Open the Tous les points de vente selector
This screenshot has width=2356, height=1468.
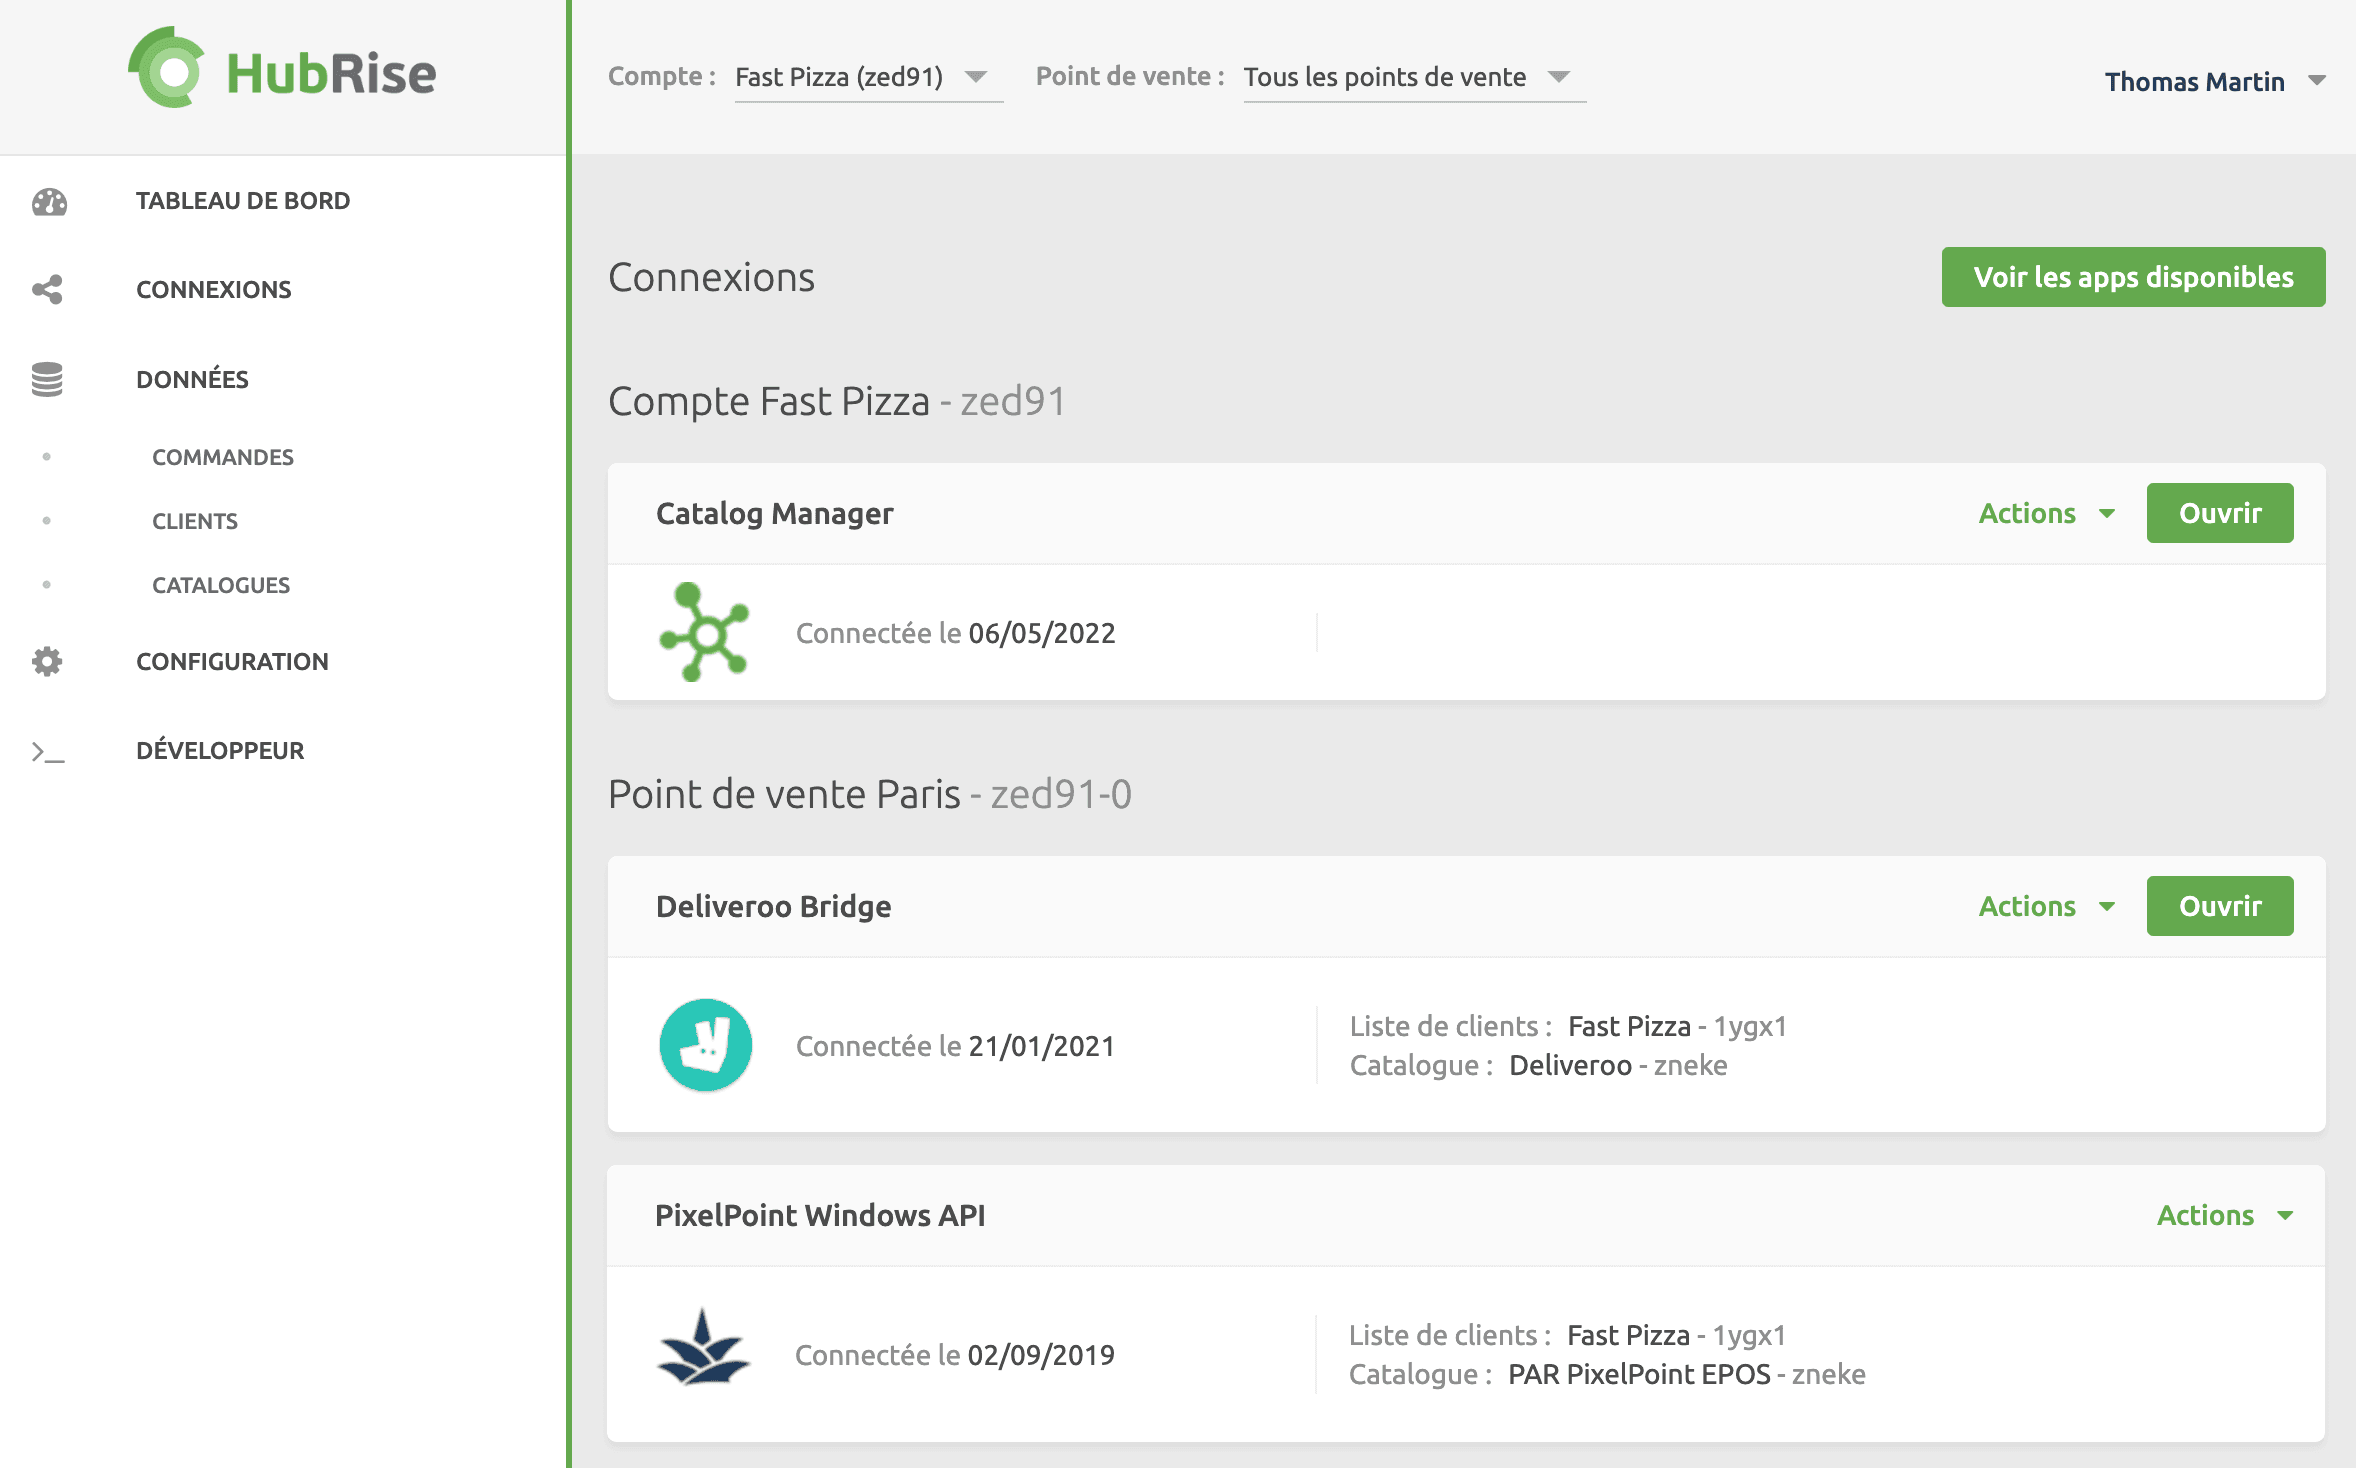coord(1413,77)
